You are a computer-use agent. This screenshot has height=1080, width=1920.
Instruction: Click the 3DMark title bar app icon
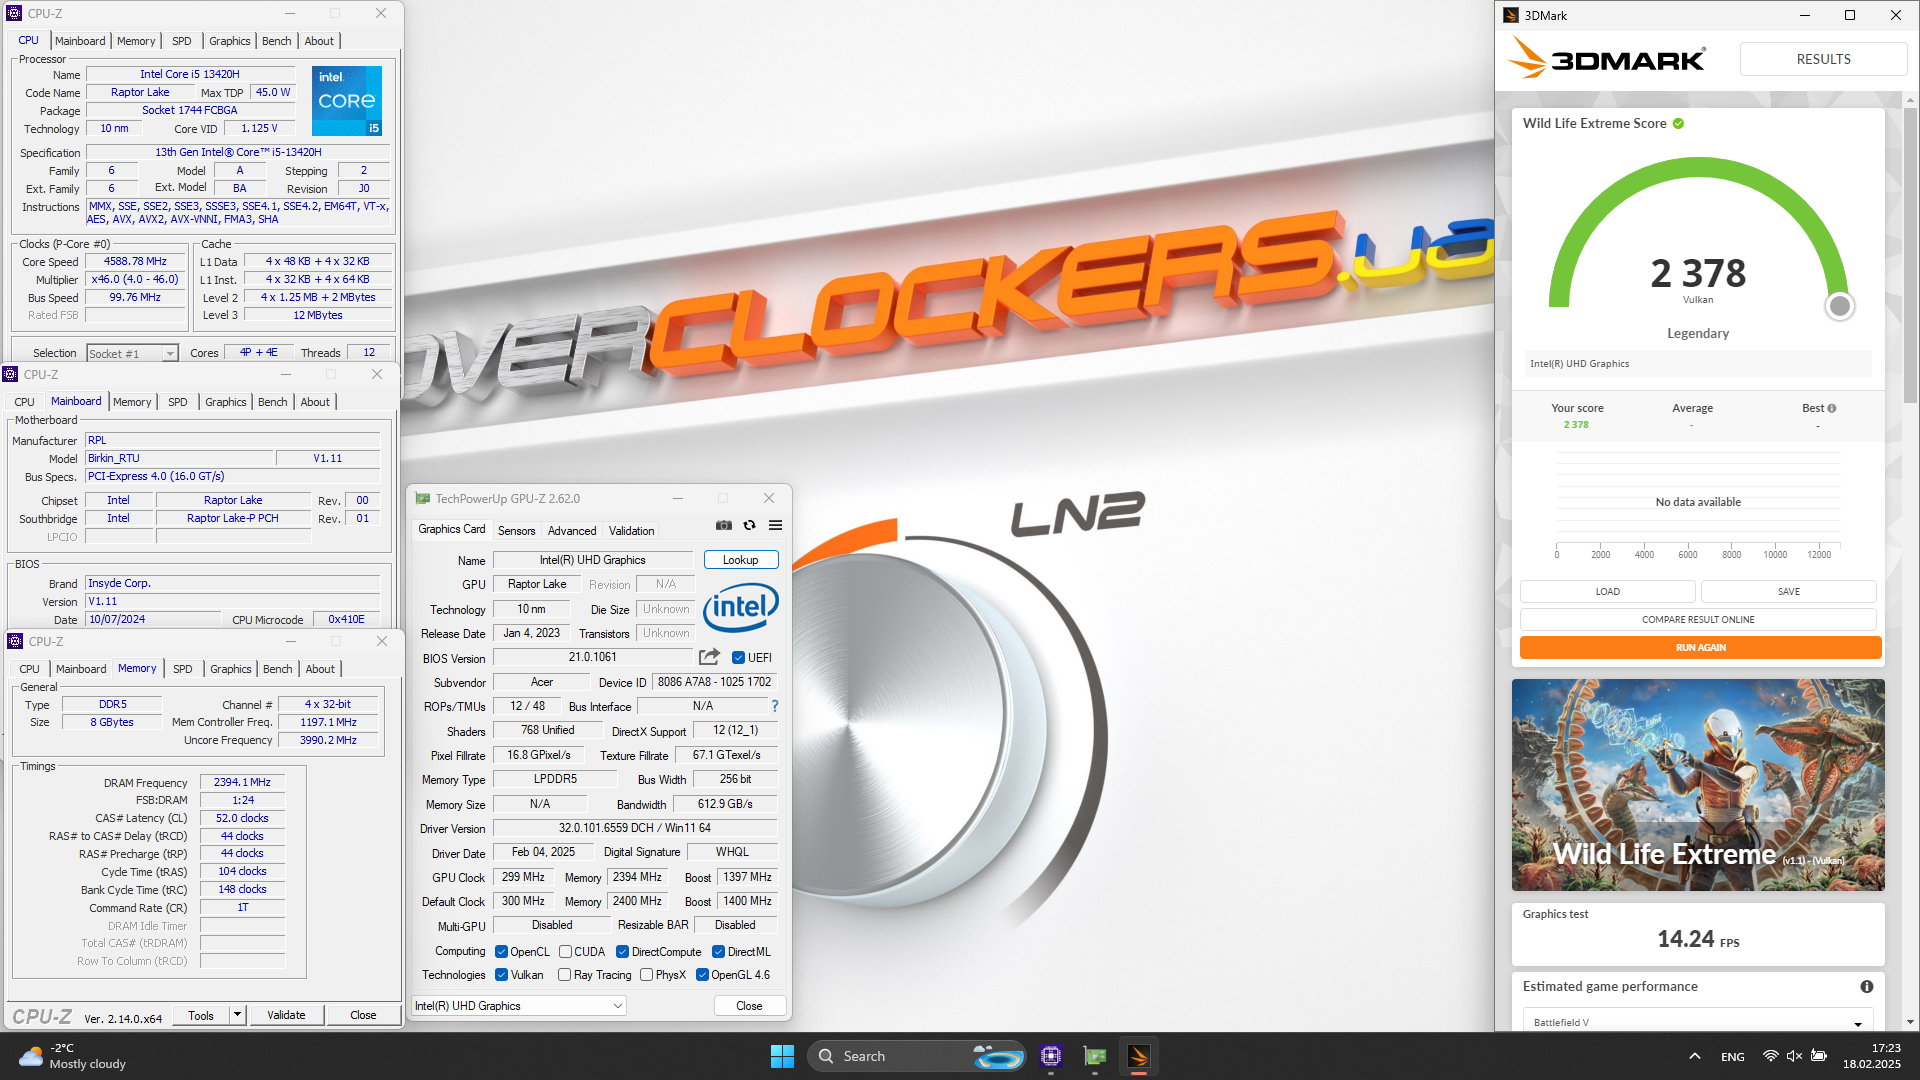click(1511, 15)
